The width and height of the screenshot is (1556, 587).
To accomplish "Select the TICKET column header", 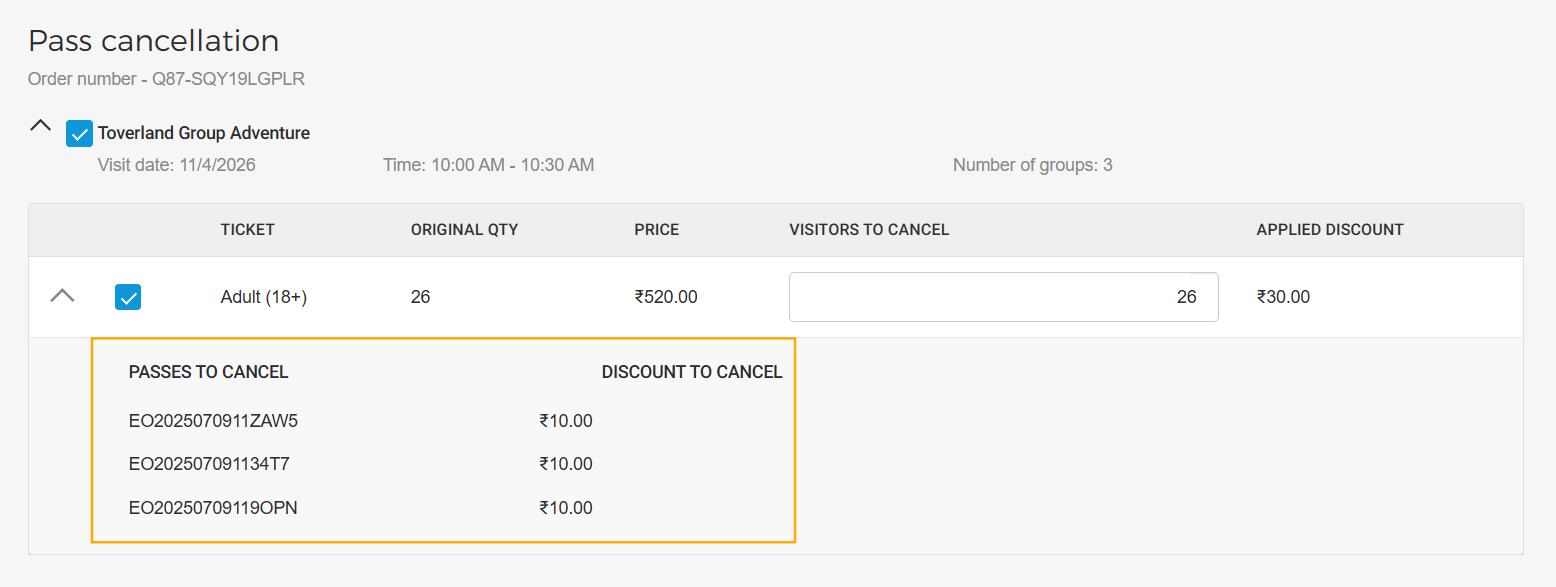I will 248,230.
